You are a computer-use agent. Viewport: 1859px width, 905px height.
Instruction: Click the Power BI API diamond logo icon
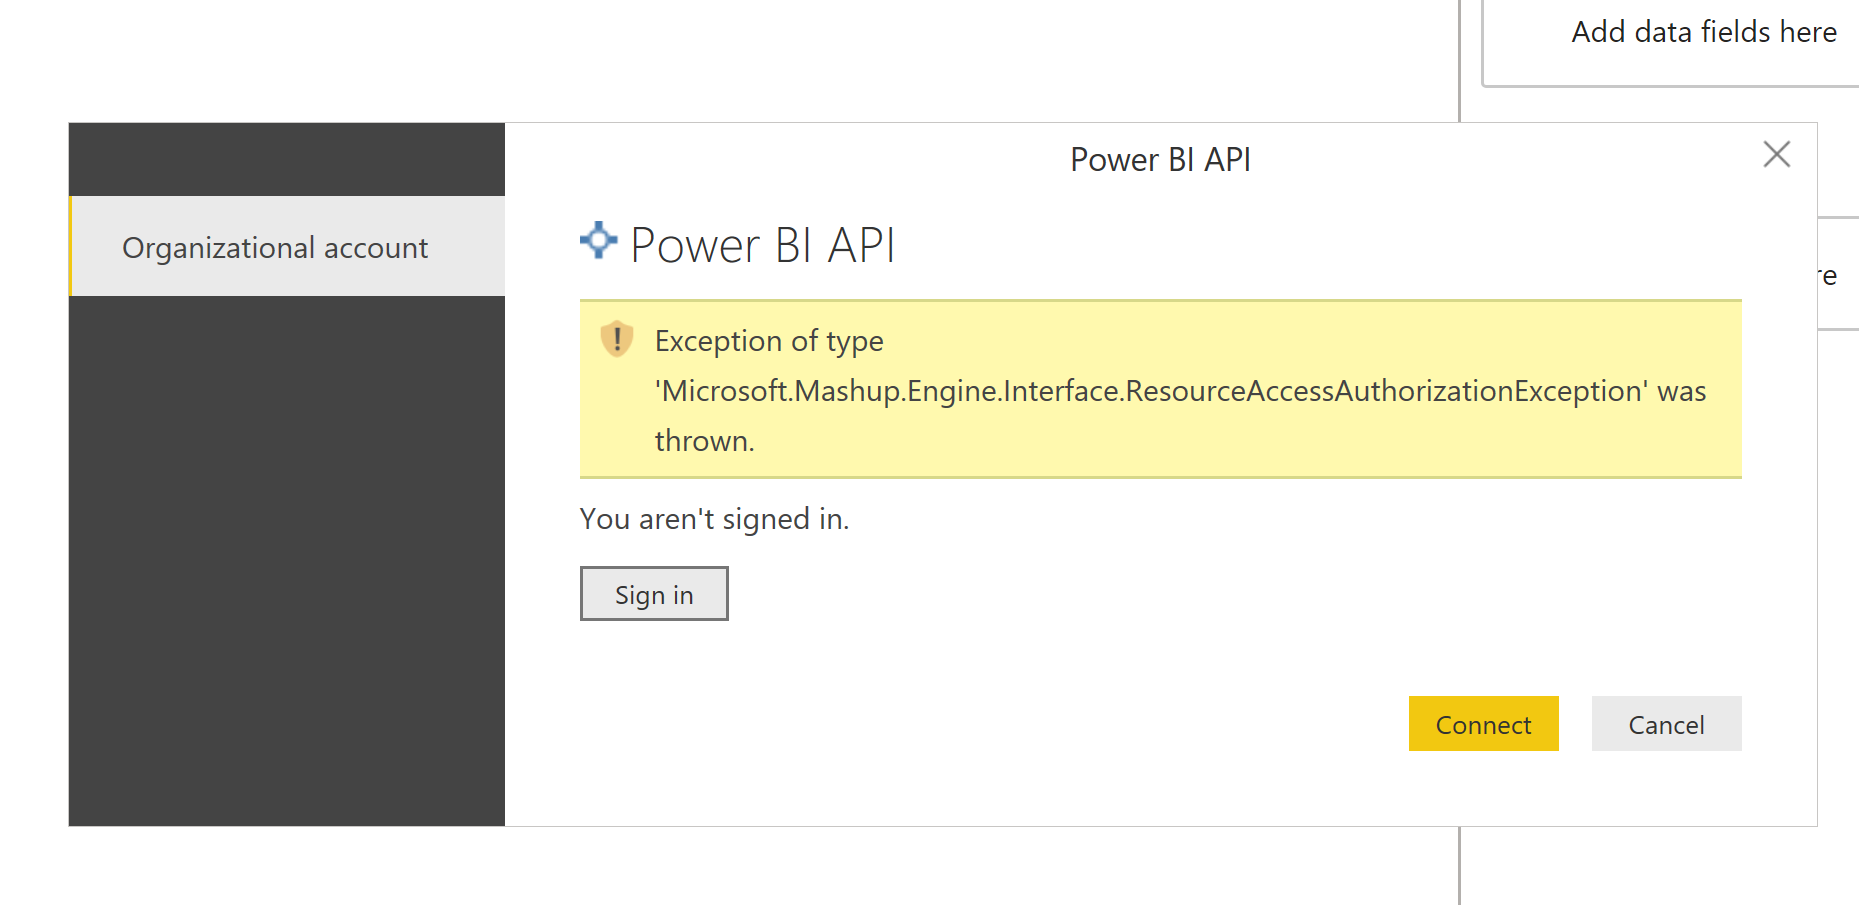click(597, 240)
